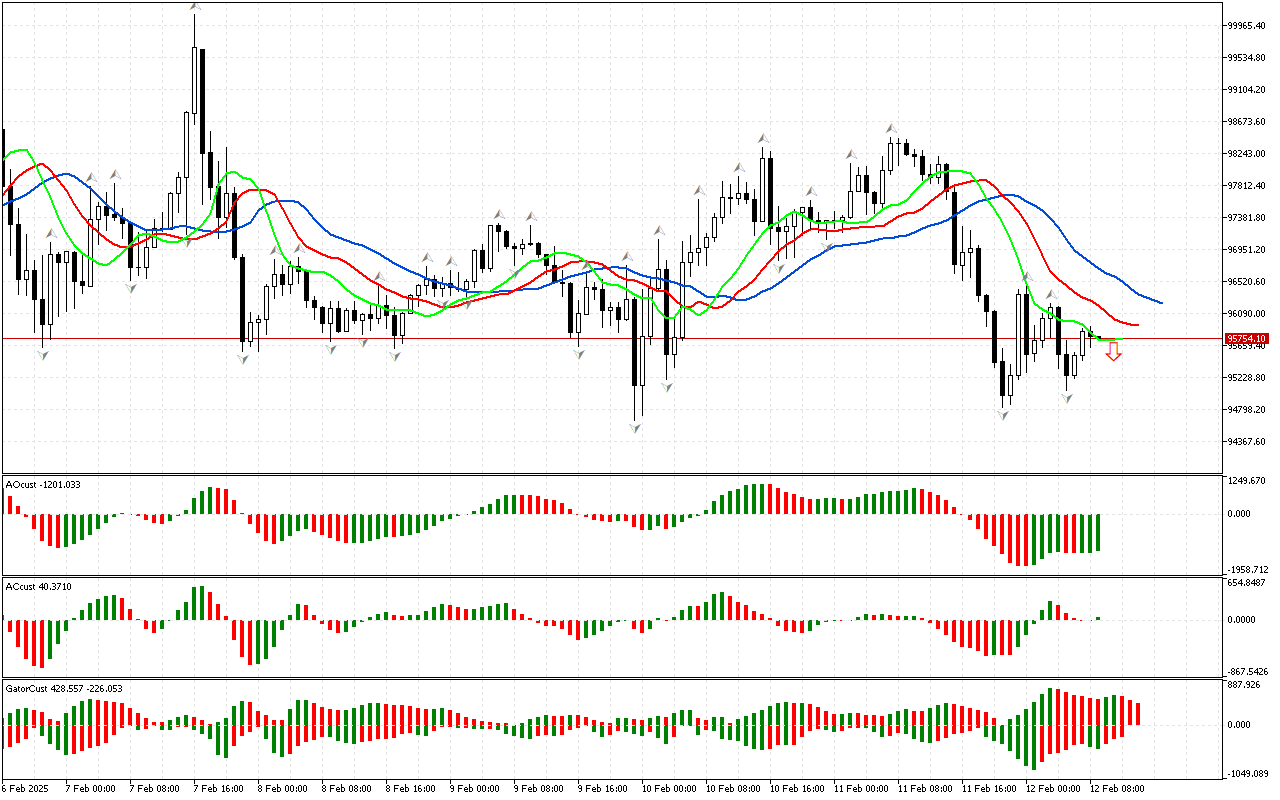Click the up fractal above the highest candle
1280x800 pixels.
[195, 8]
